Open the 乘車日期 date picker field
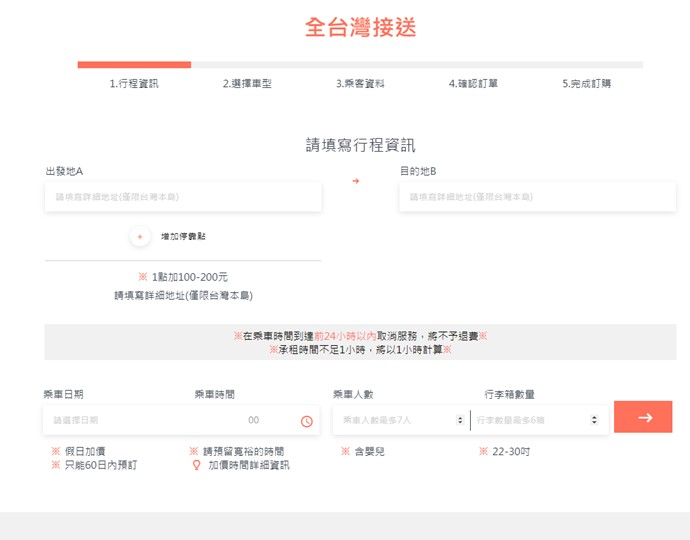The image size is (690, 540). coord(115,420)
